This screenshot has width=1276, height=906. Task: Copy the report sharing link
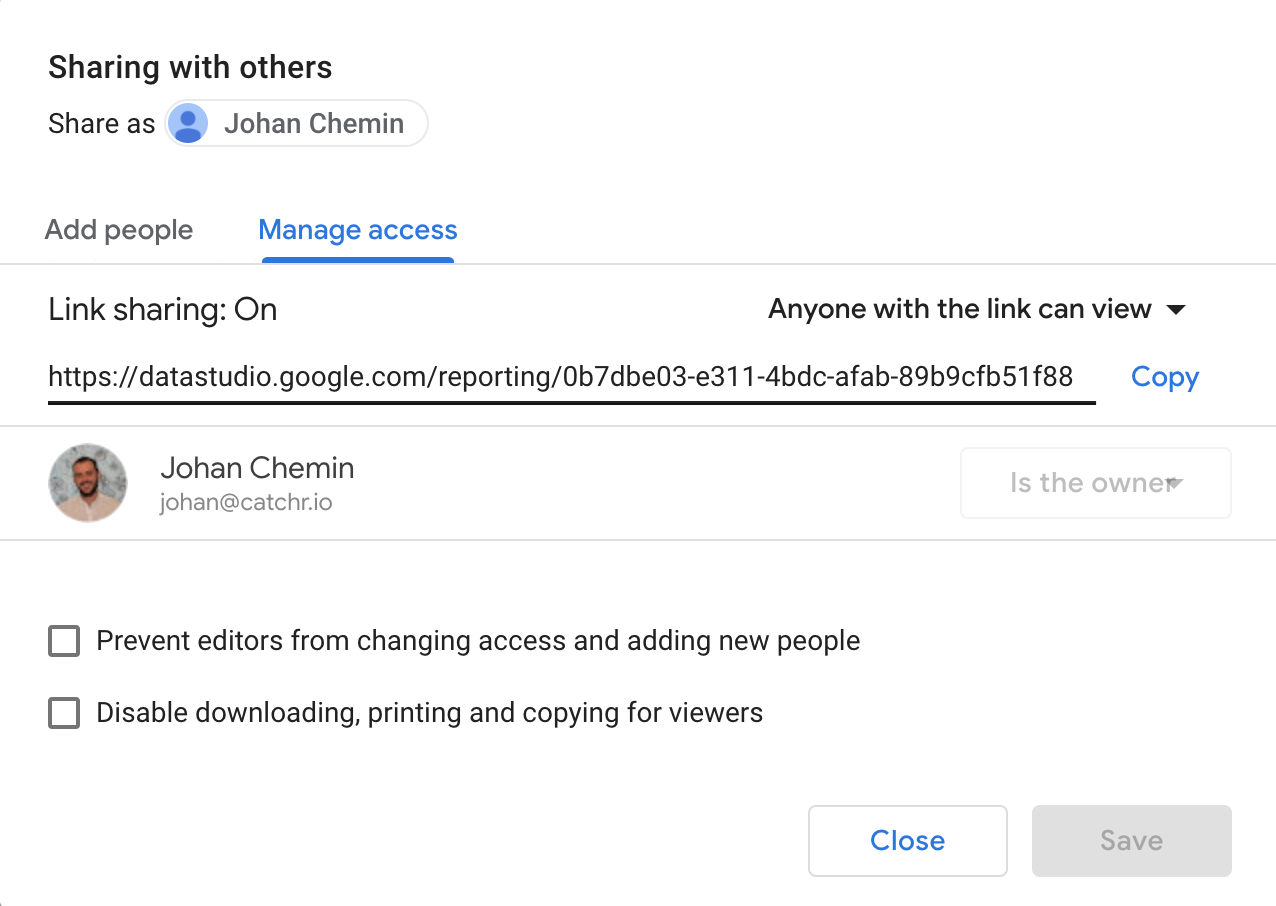1164,377
